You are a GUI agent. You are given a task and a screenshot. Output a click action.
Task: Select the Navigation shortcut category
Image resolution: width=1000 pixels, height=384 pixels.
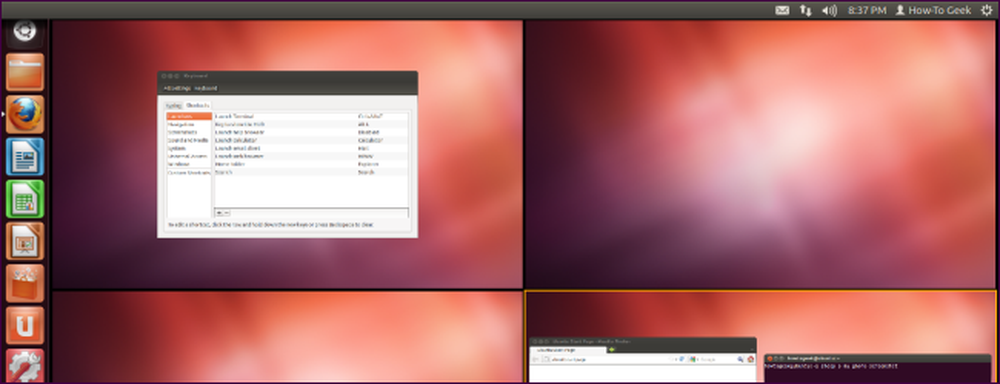pos(189,124)
